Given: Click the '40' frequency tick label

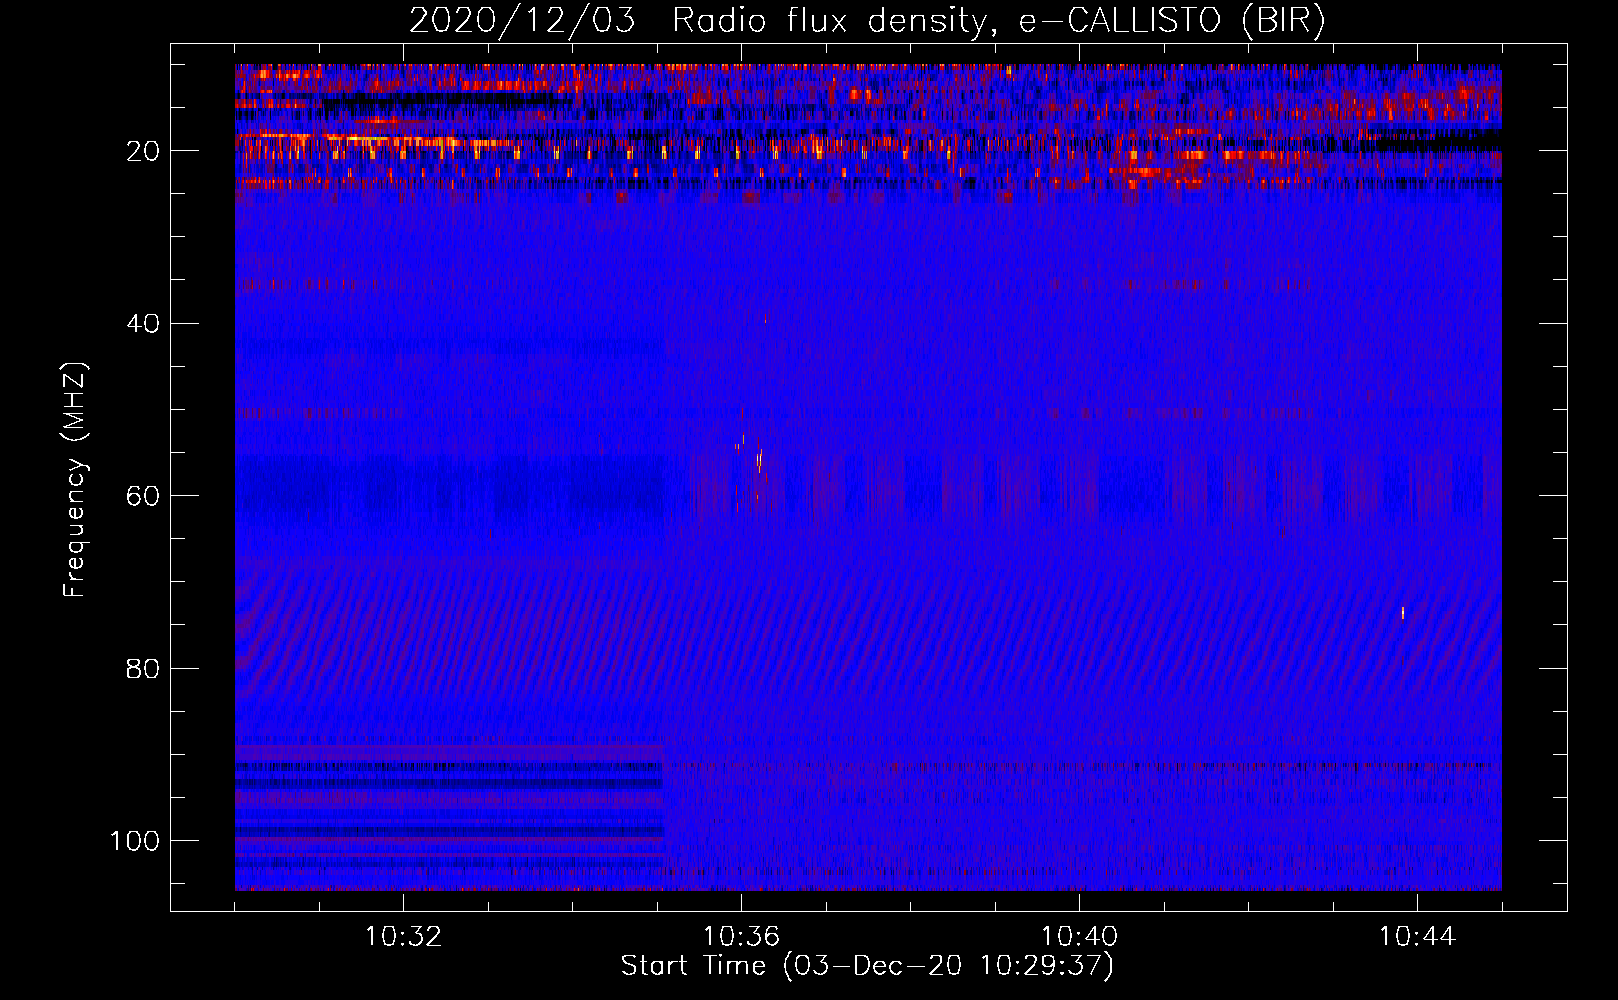Looking at the screenshot, I should tap(143, 324).
